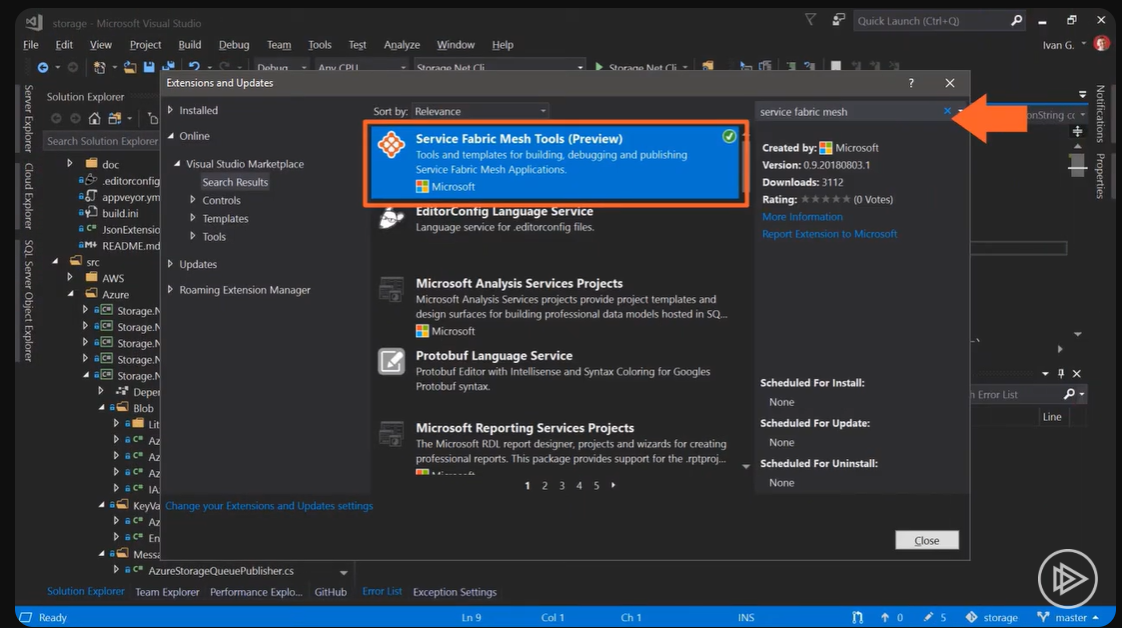Click the user account avatar
Image resolution: width=1122 pixels, height=628 pixels.
click(1102, 44)
